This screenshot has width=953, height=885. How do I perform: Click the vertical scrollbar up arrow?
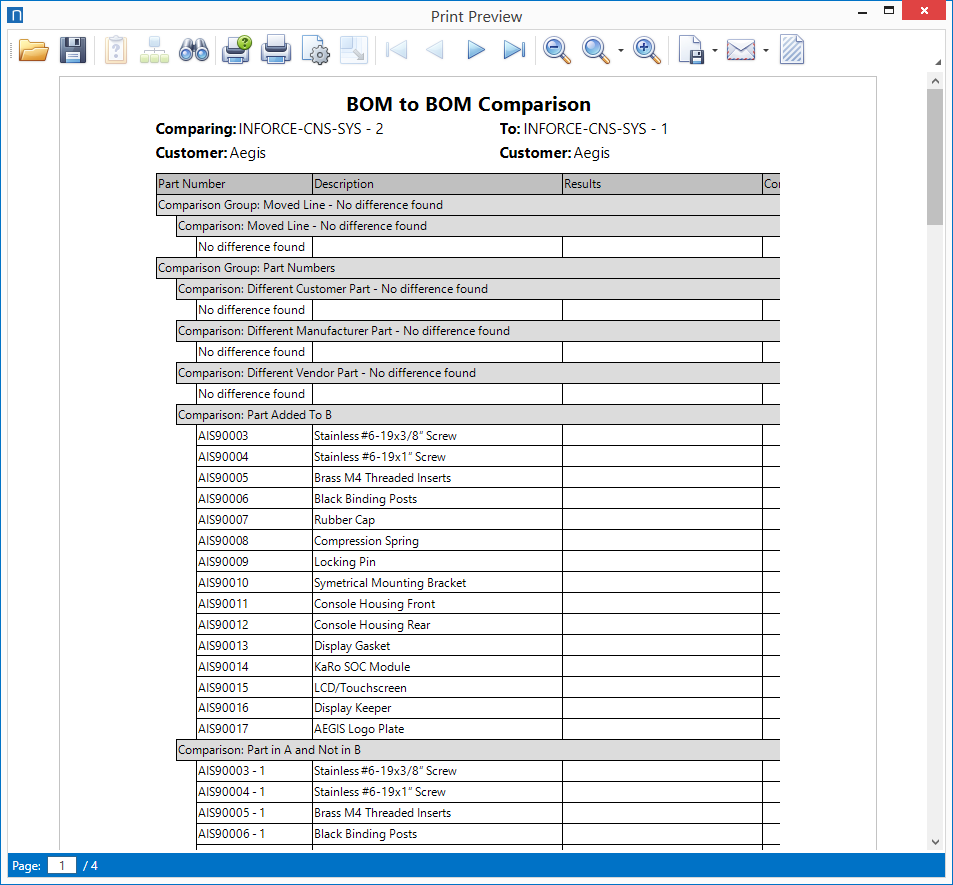[935, 80]
